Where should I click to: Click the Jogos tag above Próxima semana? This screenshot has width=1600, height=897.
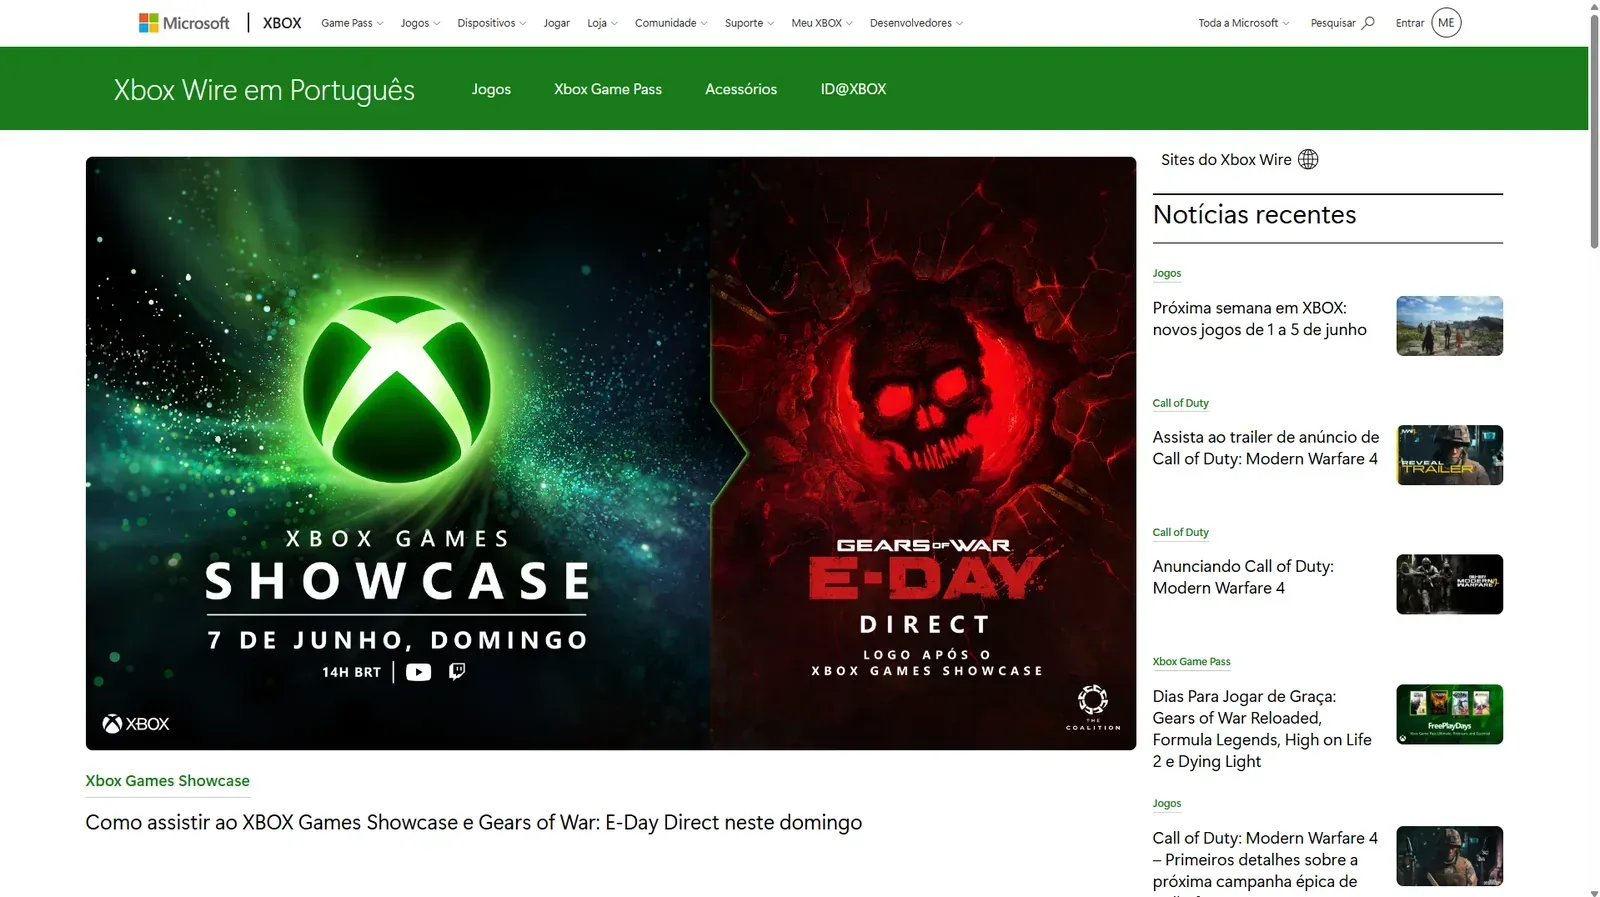(1166, 273)
